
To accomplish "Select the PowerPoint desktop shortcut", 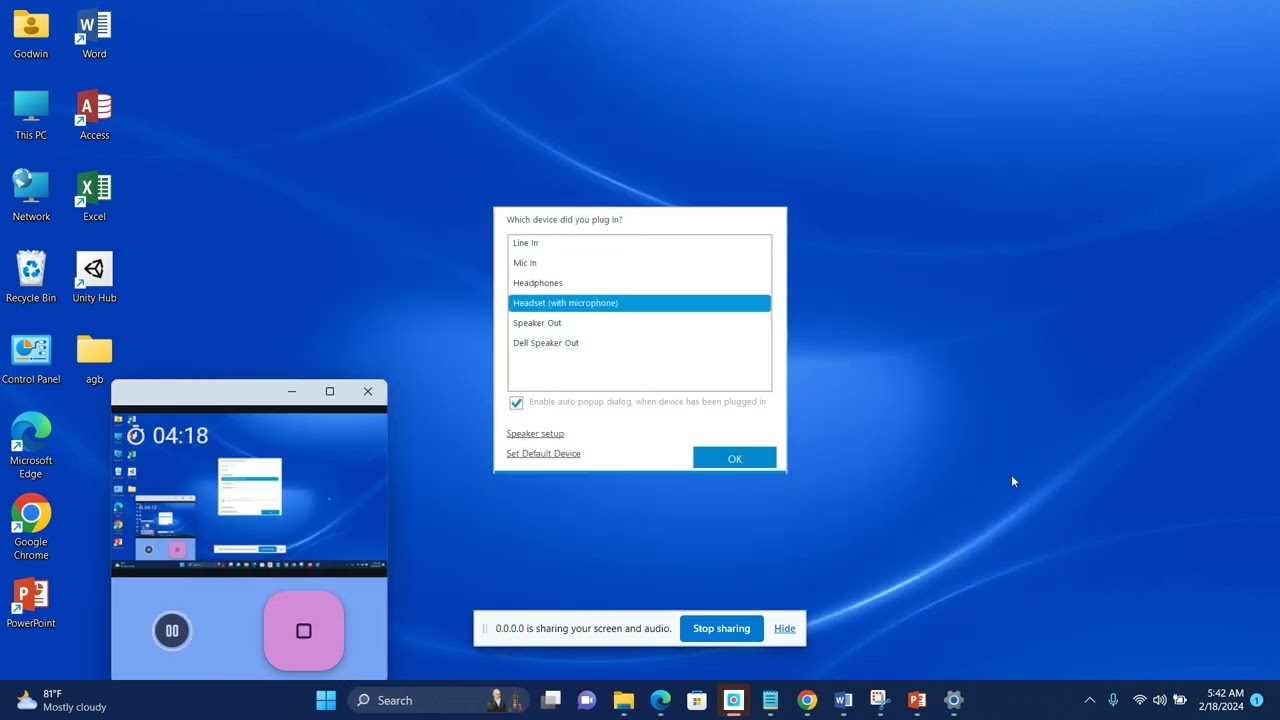I will [31, 603].
